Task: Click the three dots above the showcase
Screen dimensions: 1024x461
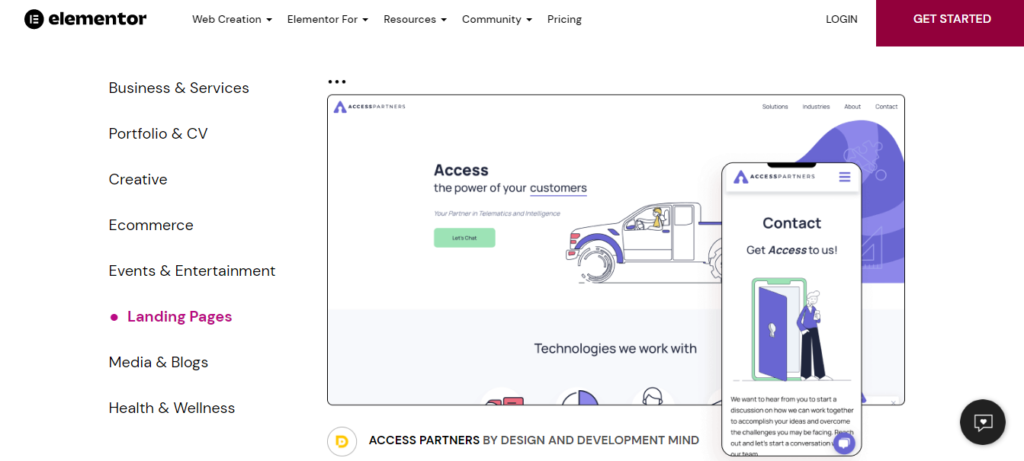Action: [x=337, y=82]
